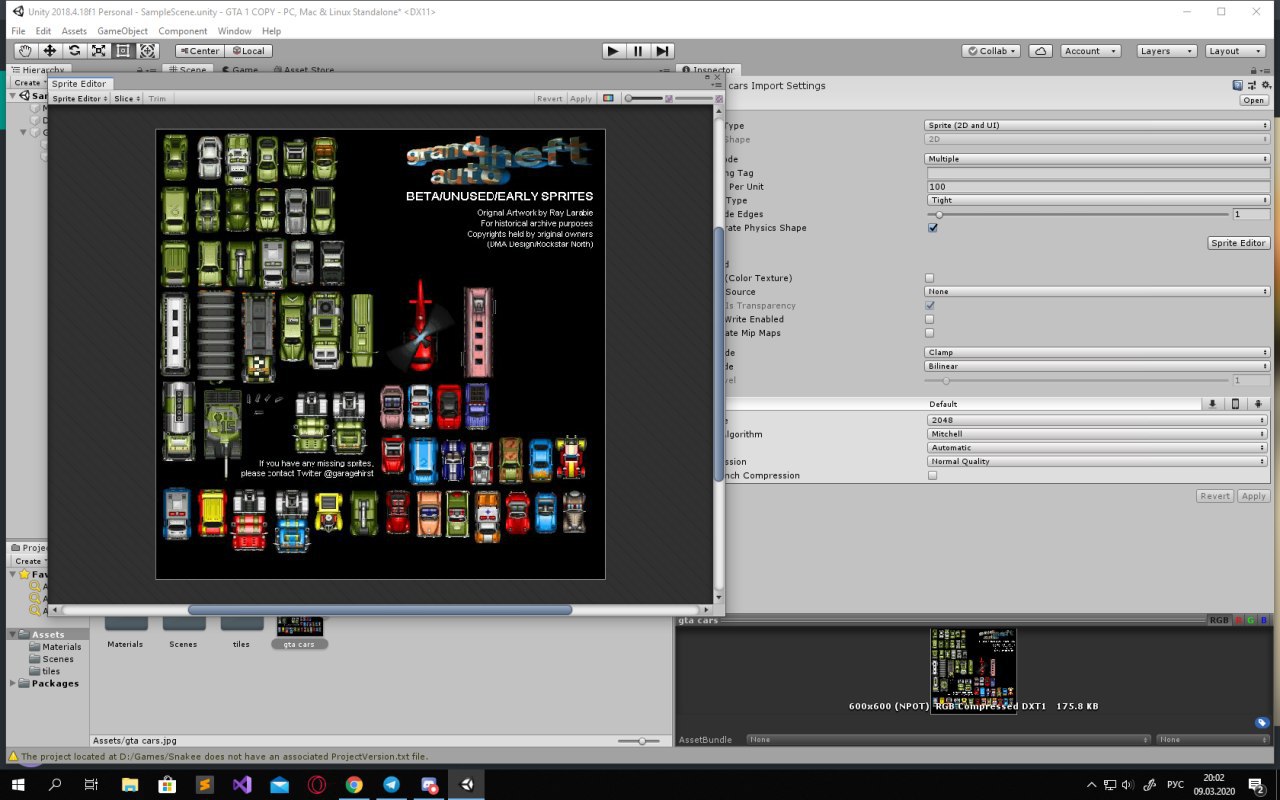Click the Step frame button

662,51
